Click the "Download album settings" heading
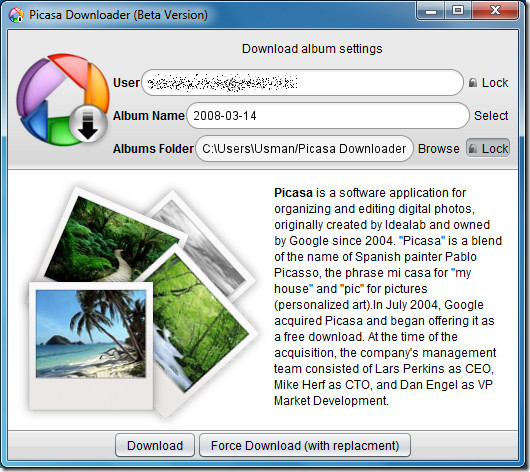Viewport: 530px width, 472px height. pyautogui.click(x=312, y=49)
